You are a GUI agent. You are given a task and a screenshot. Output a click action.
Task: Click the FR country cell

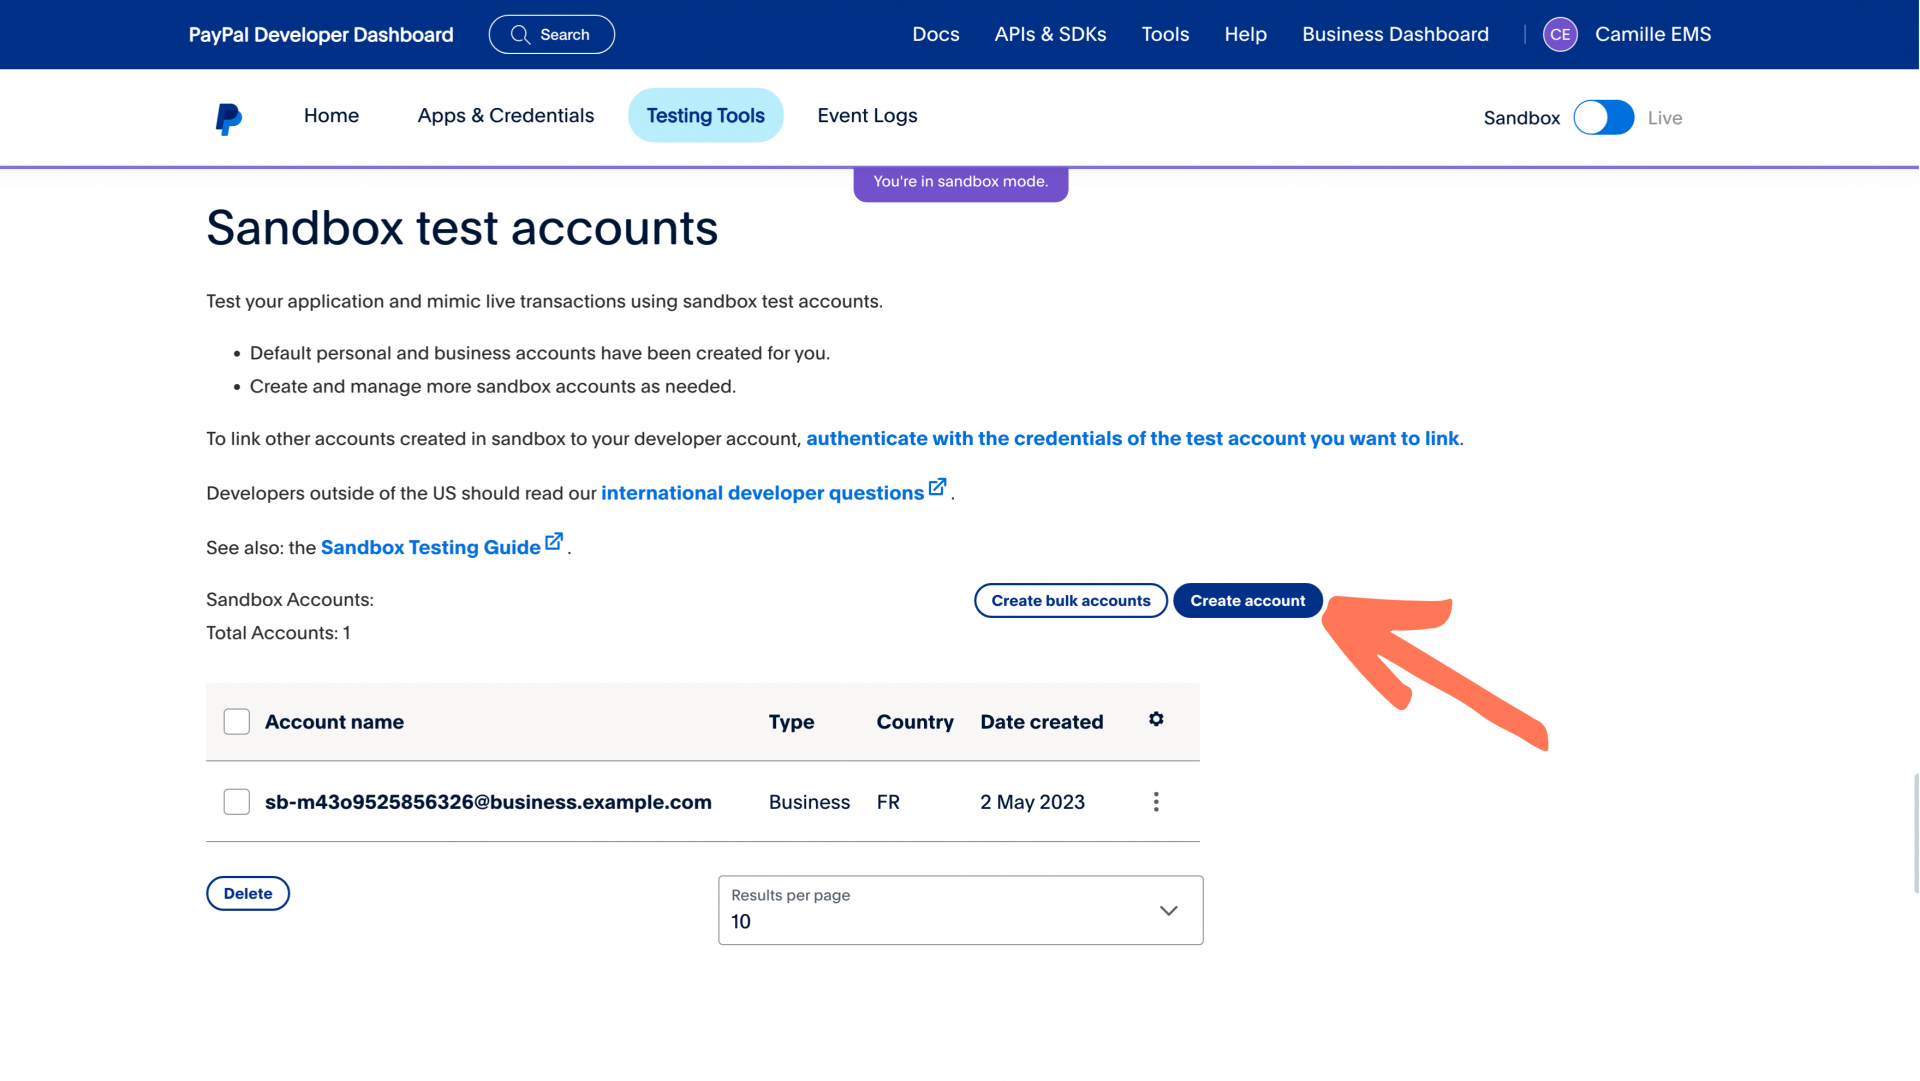(x=888, y=802)
